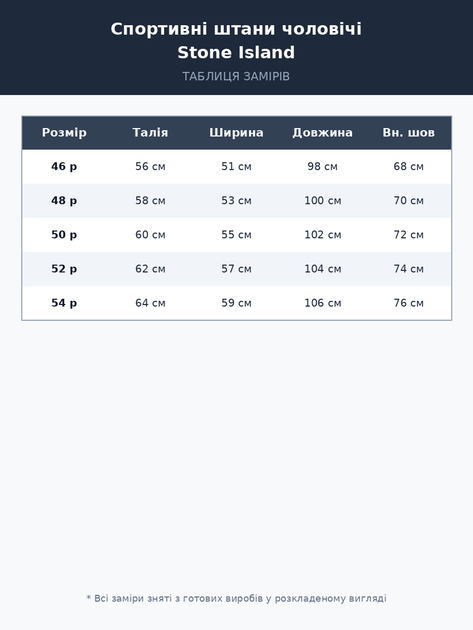Image resolution: width=473 pixels, height=630 pixels.
Task: Click the footnote about measurements
Action: pyautogui.click(x=236, y=598)
